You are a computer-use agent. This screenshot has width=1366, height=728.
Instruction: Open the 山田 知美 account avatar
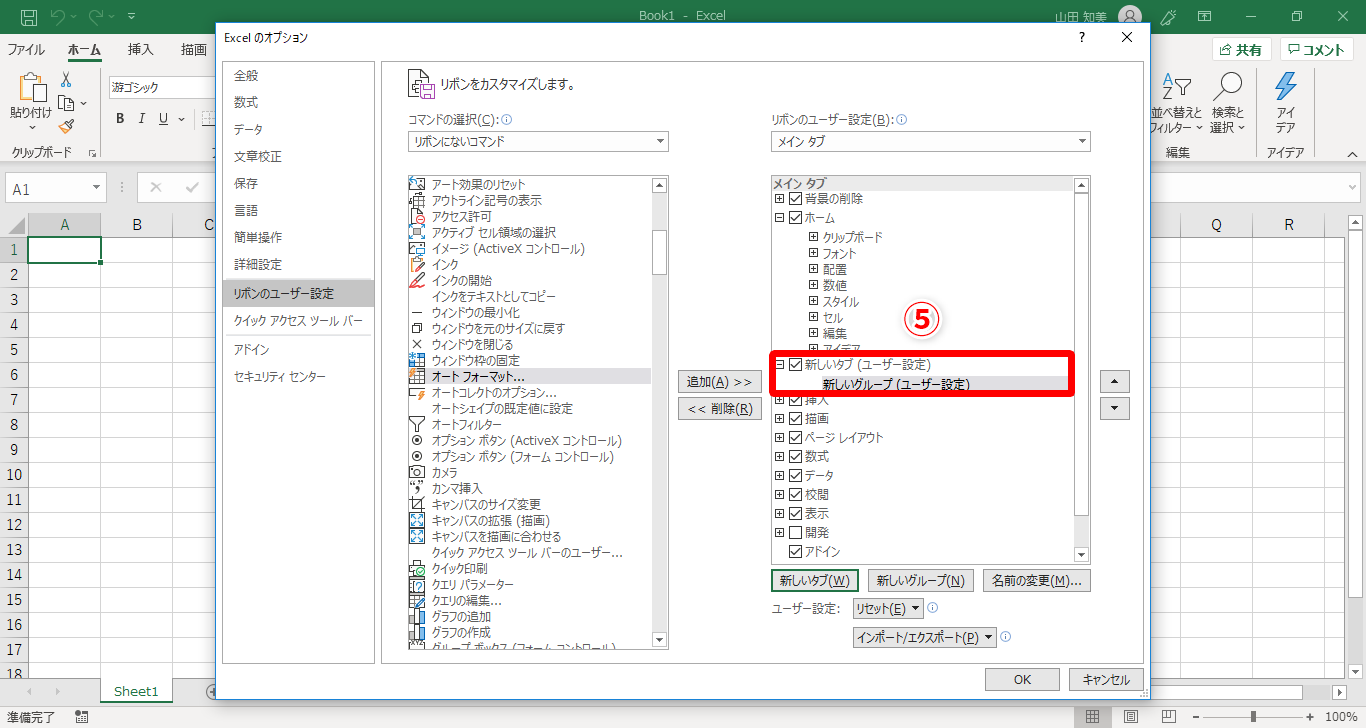(x=1129, y=17)
